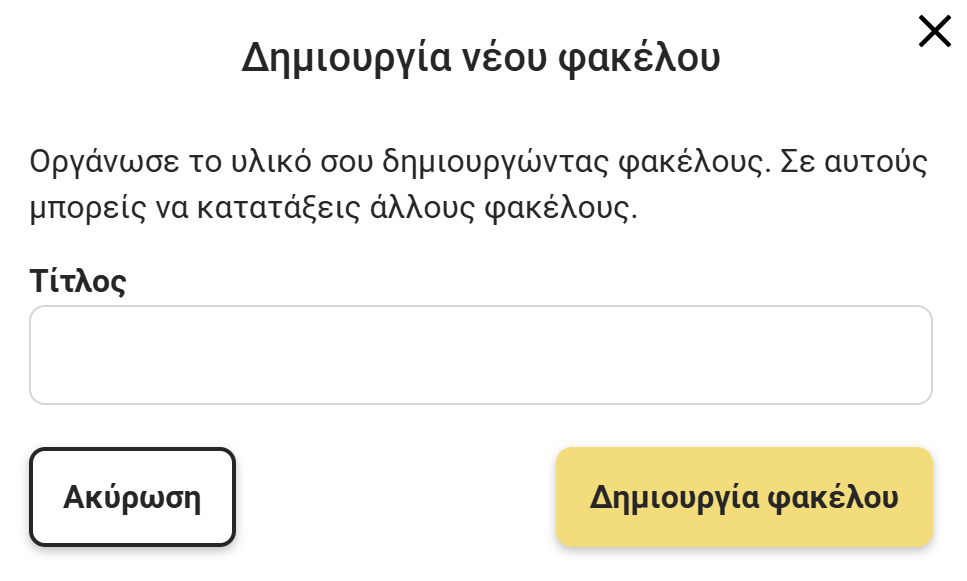Click the Δημιουργία νέου φακέλου heading
967x581 pixels.
click(481, 58)
